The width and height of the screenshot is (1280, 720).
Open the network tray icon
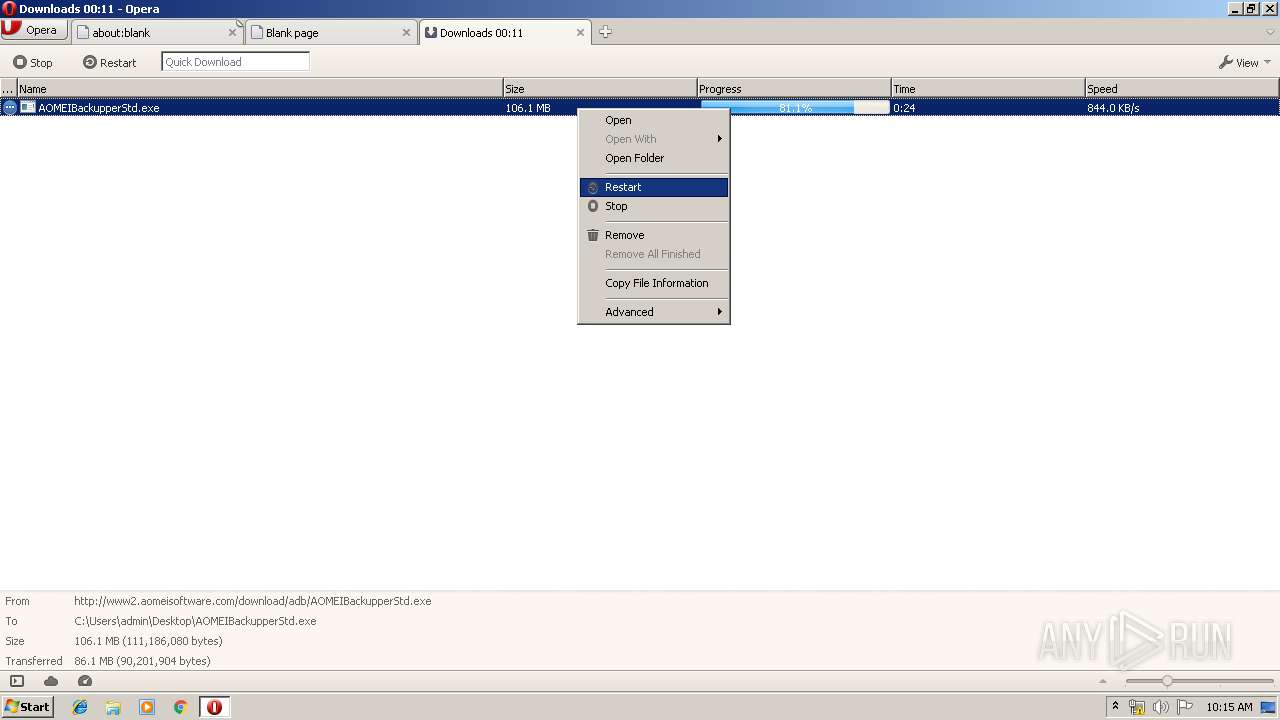pos(1137,707)
